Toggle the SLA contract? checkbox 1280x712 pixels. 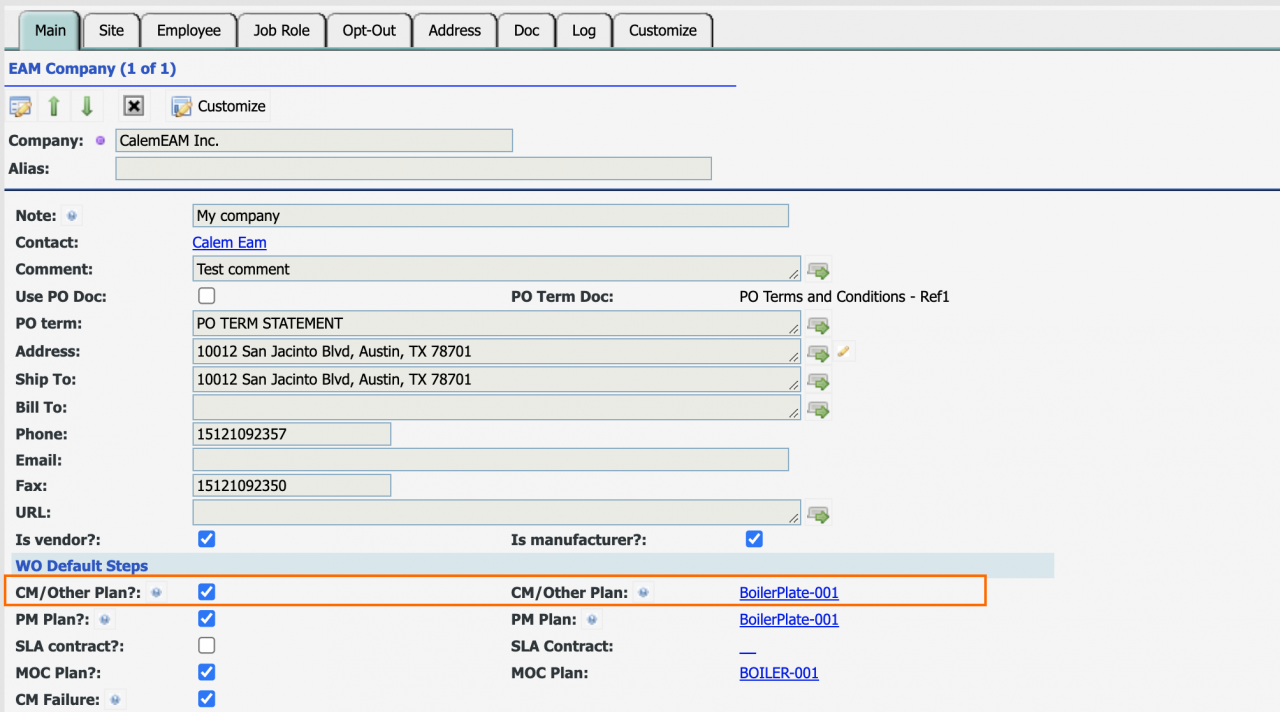coord(207,645)
